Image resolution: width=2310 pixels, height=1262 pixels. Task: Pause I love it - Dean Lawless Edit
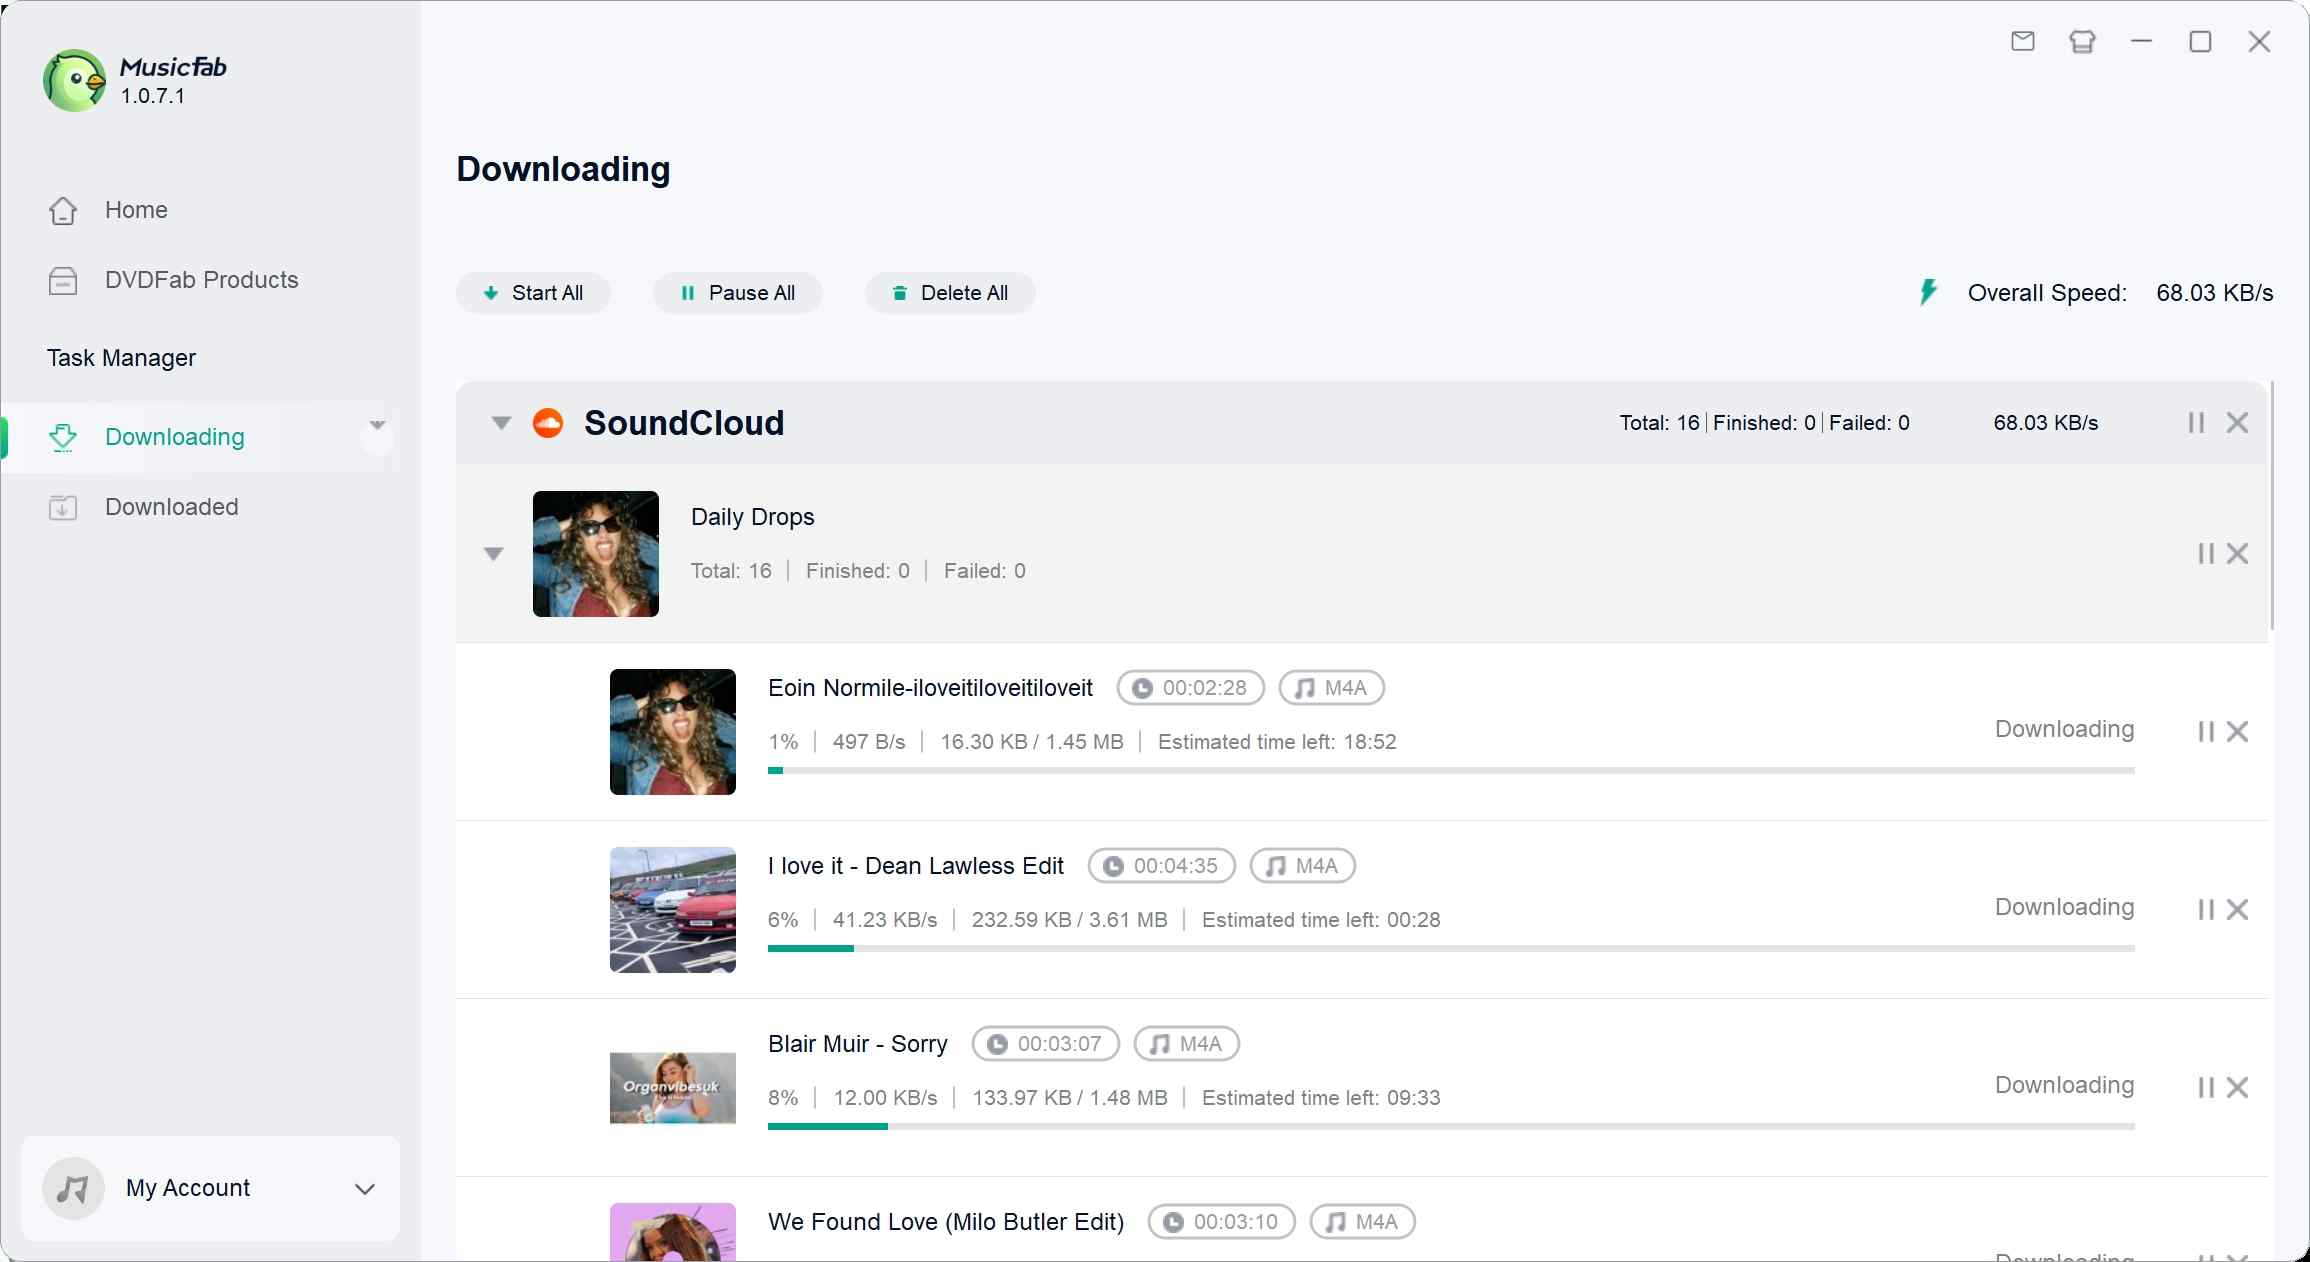[x=2206, y=910]
